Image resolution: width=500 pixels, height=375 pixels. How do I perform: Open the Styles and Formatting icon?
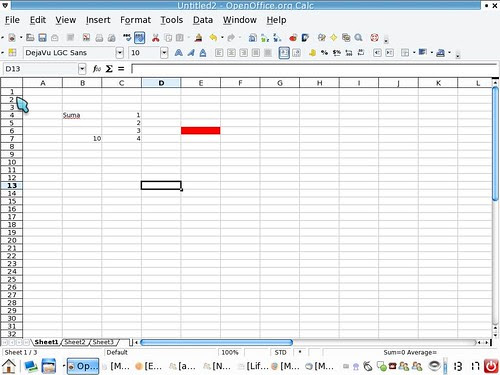12,53
